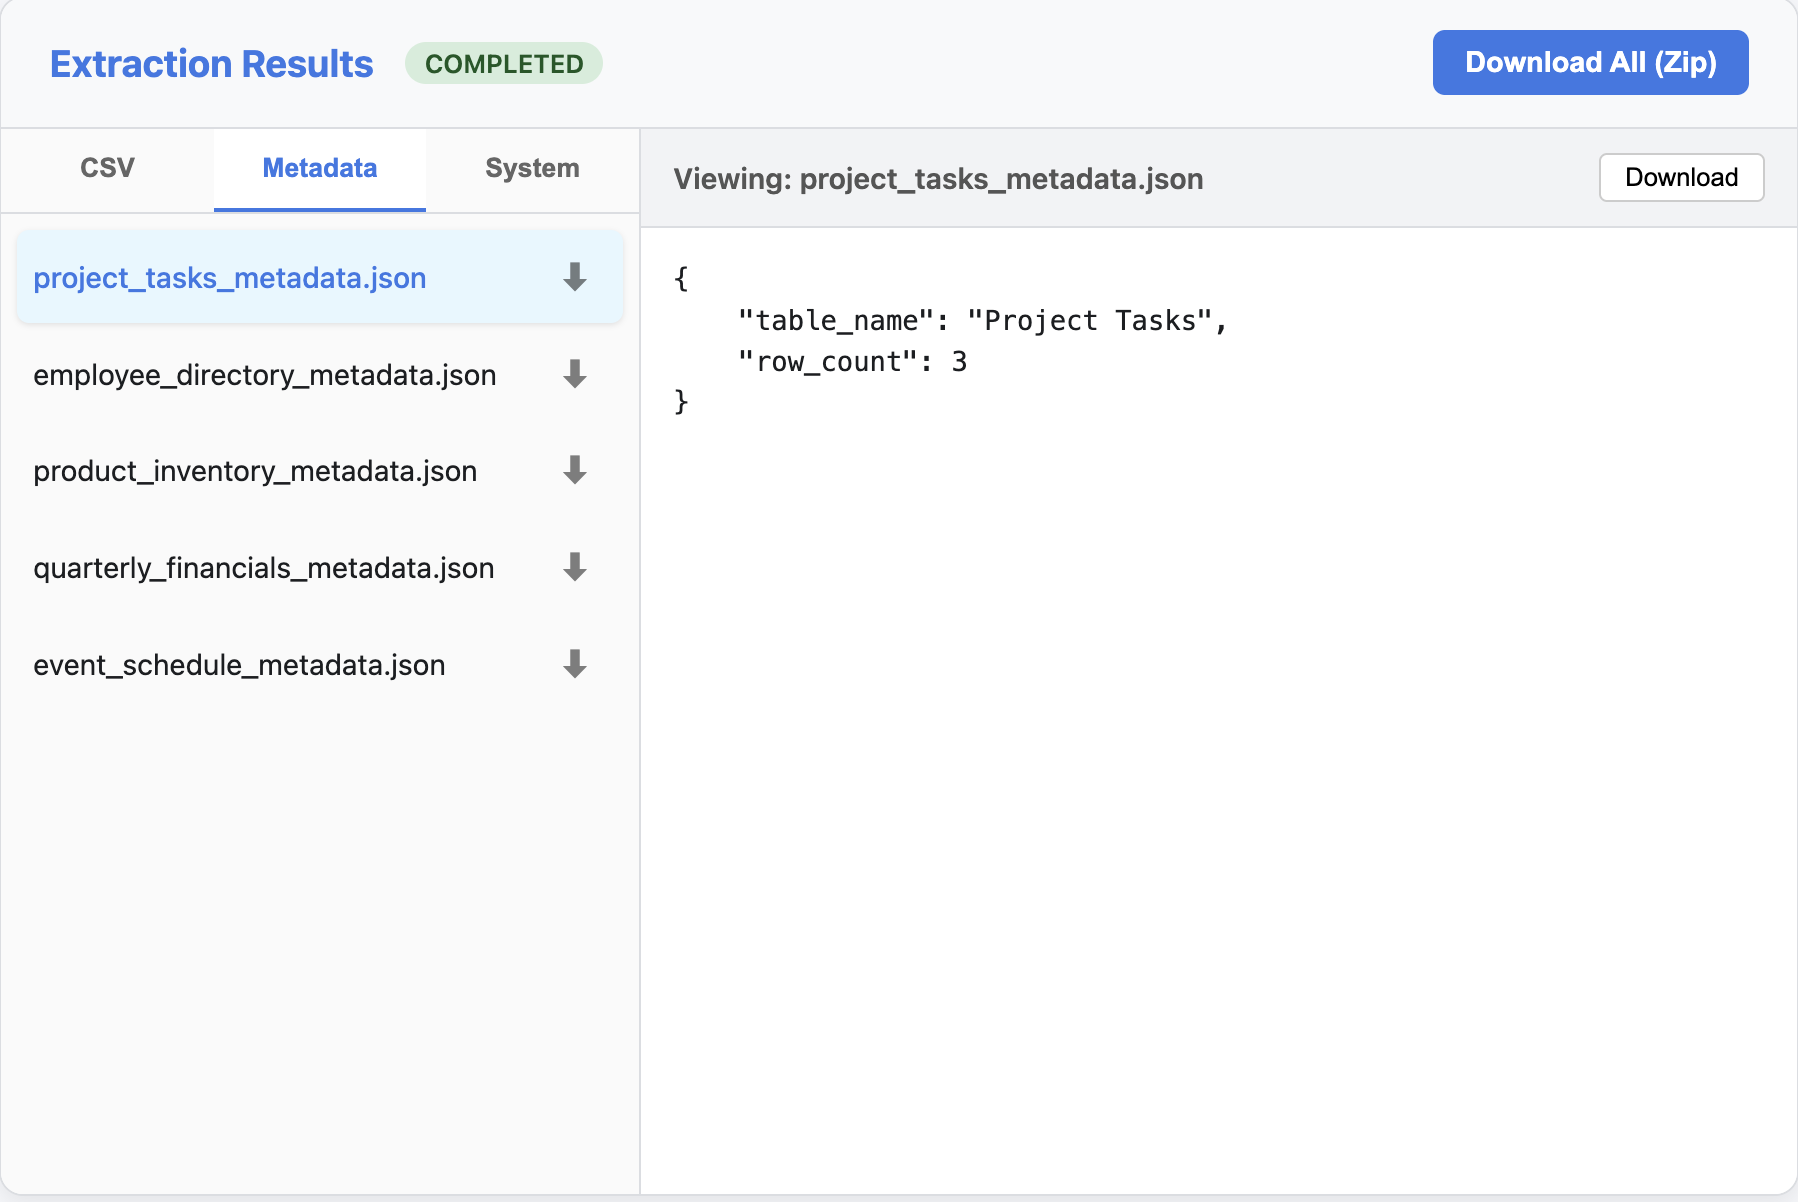View product_inventory_metadata.json file
This screenshot has height=1202, width=1798.
coord(255,471)
